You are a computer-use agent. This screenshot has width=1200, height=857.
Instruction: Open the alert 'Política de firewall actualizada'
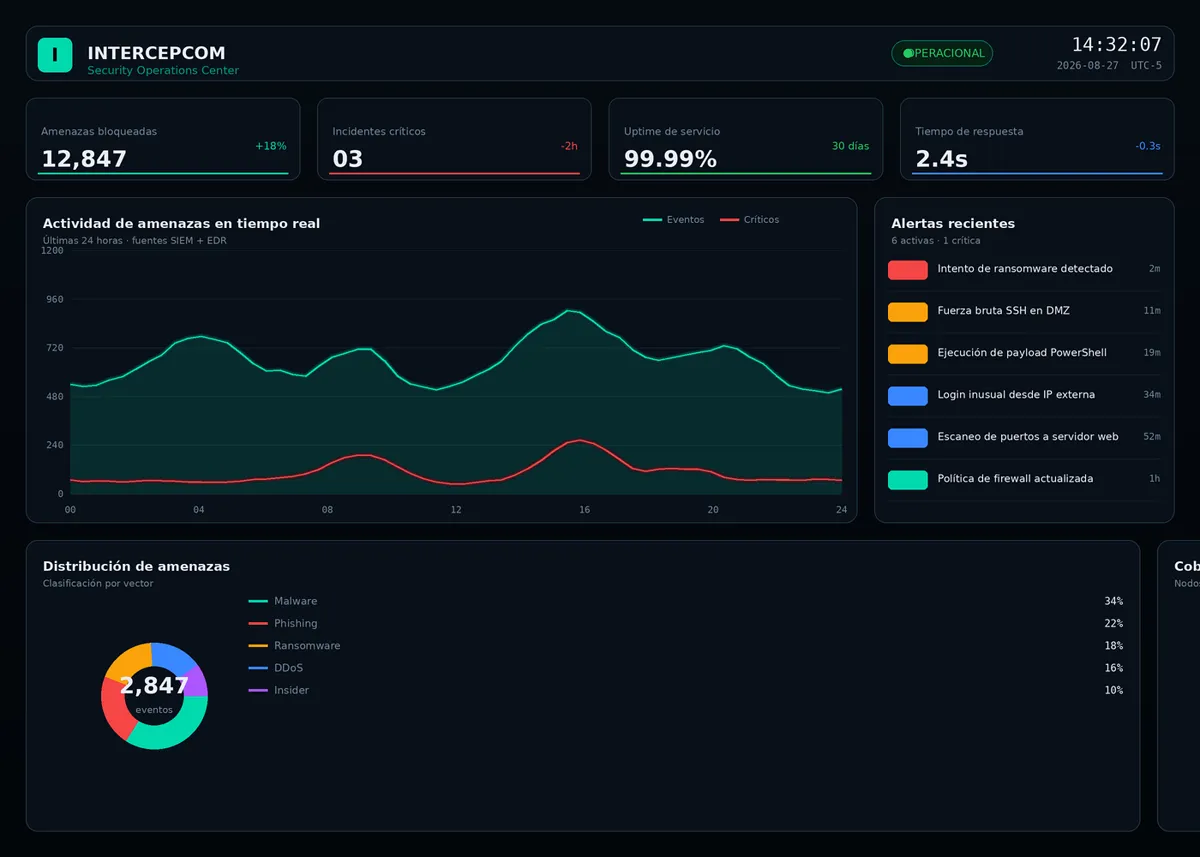pyautogui.click(x=1024, y=479)
